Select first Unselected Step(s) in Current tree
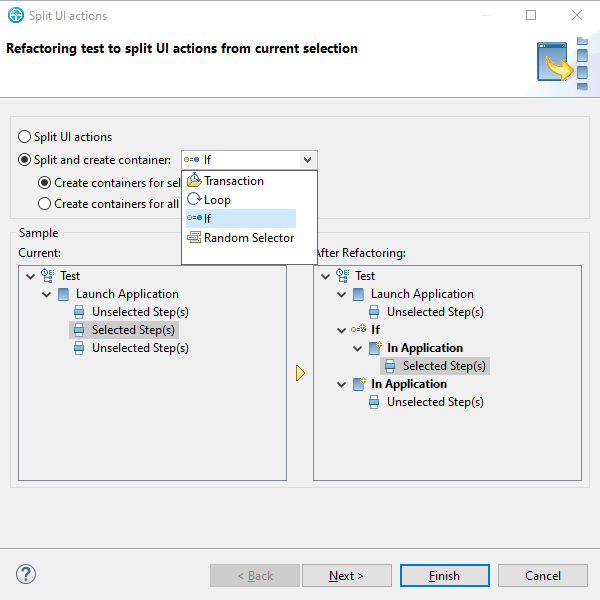 point(140,312)
